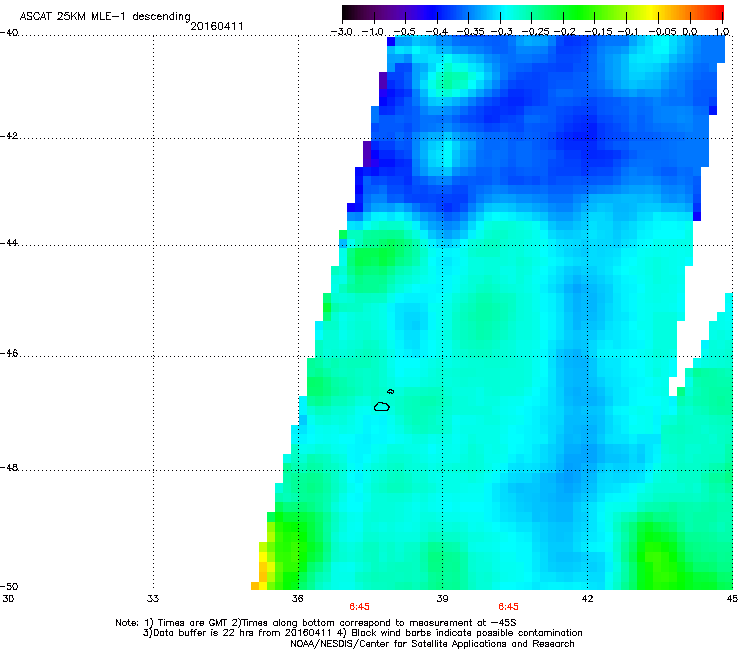Click the -0.4 color scale label
The width and height of the screenshot is (740, 650).
[436, 32]
